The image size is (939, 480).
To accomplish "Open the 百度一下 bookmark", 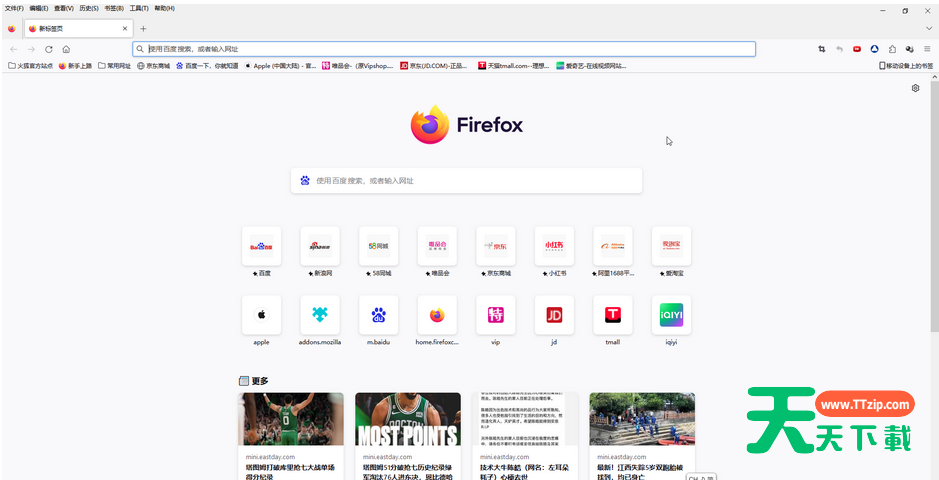I will pyautogui.click(x=207, y=66).
